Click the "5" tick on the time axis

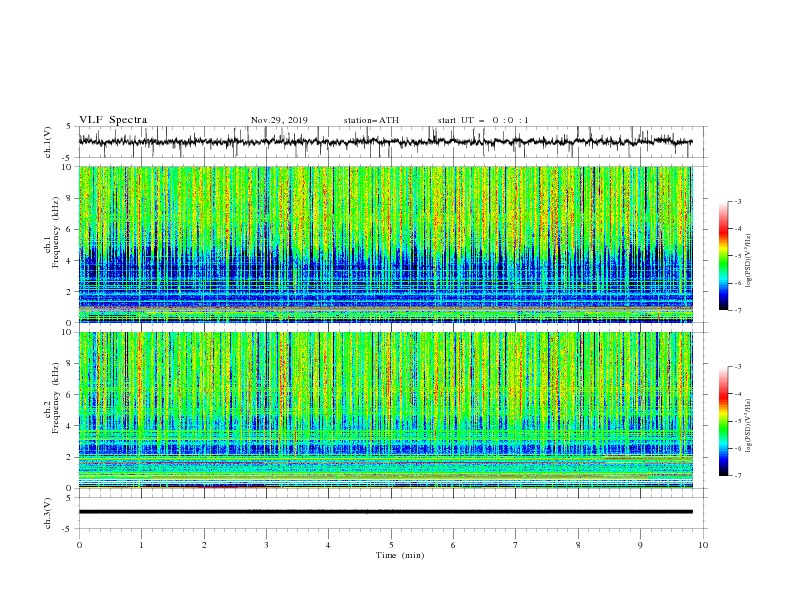click(391, 545)
